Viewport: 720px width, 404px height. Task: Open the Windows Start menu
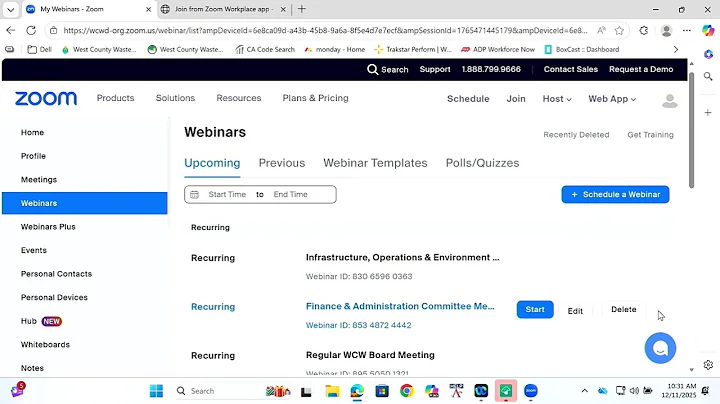(156, 391)
